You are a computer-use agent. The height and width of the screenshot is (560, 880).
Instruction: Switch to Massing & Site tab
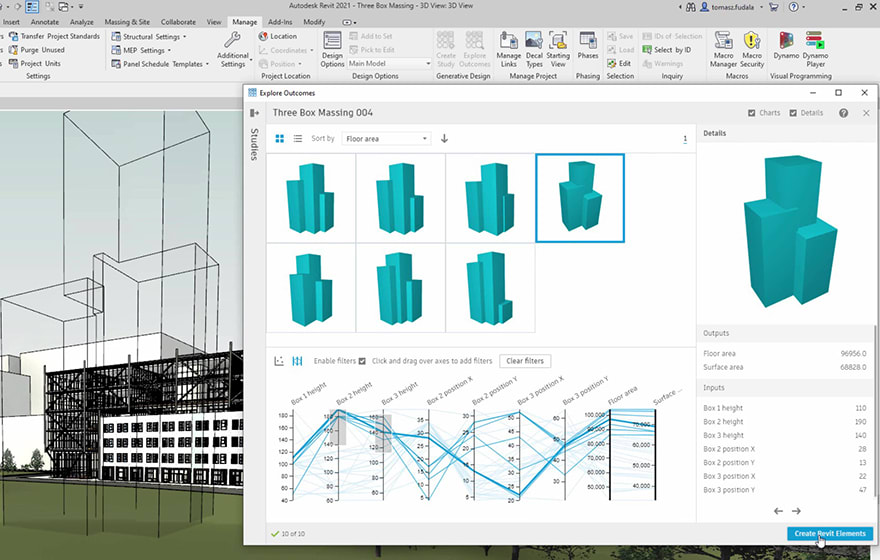pyautogui.click(x=127, y=22)
